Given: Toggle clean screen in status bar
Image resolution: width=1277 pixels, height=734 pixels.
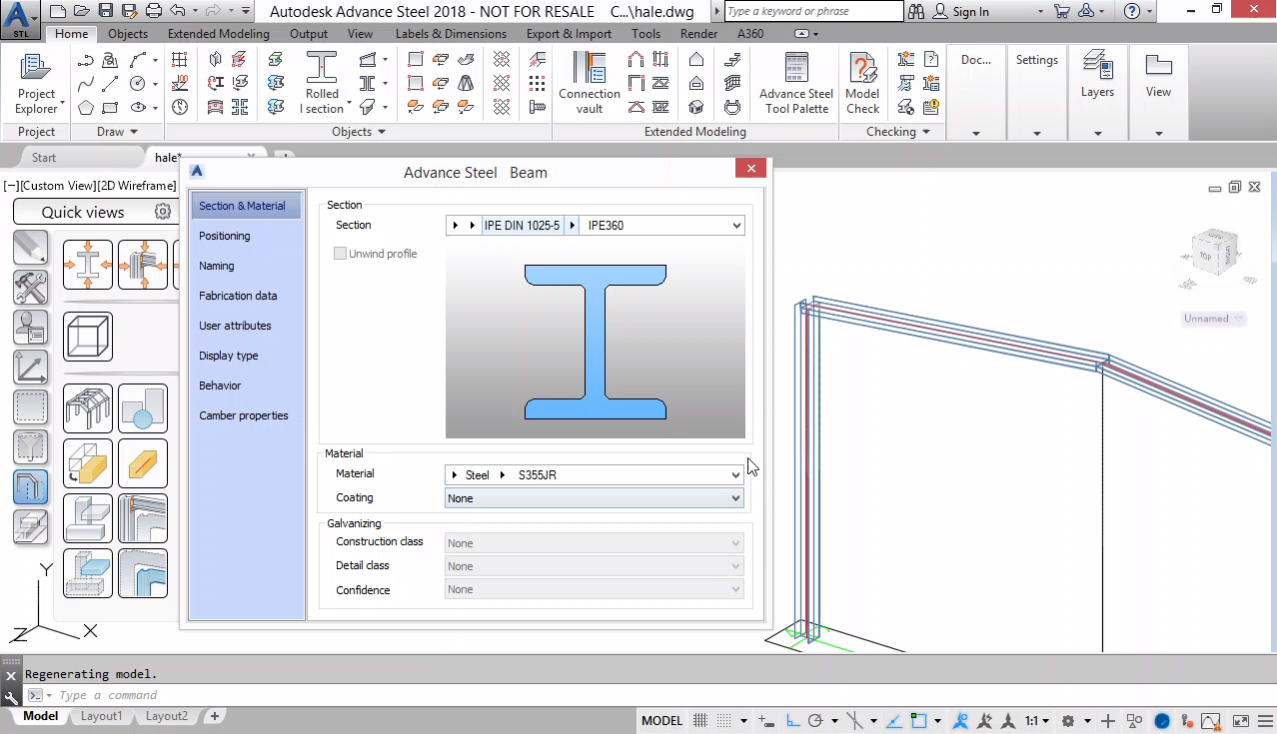Looking at the screenshot, I should coord(1241,720).
